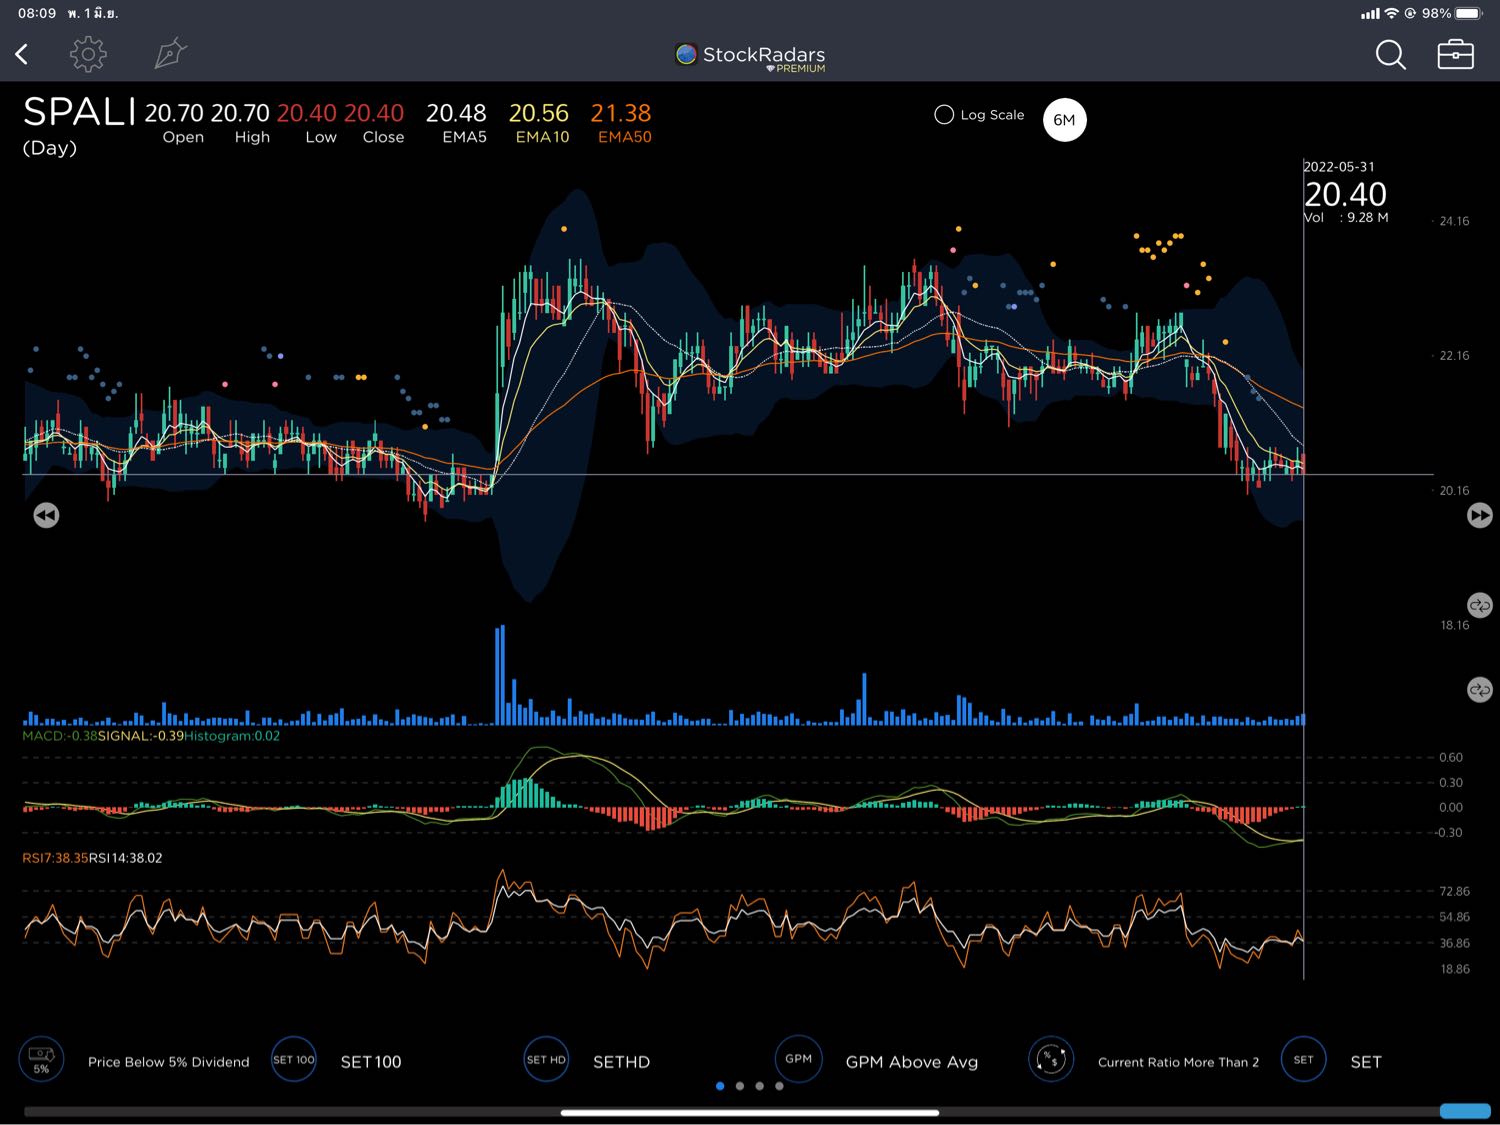Click the lower sync link icon
Image resolution: width=1500 pixels, height=1125 pixels.
point(1479,690)
